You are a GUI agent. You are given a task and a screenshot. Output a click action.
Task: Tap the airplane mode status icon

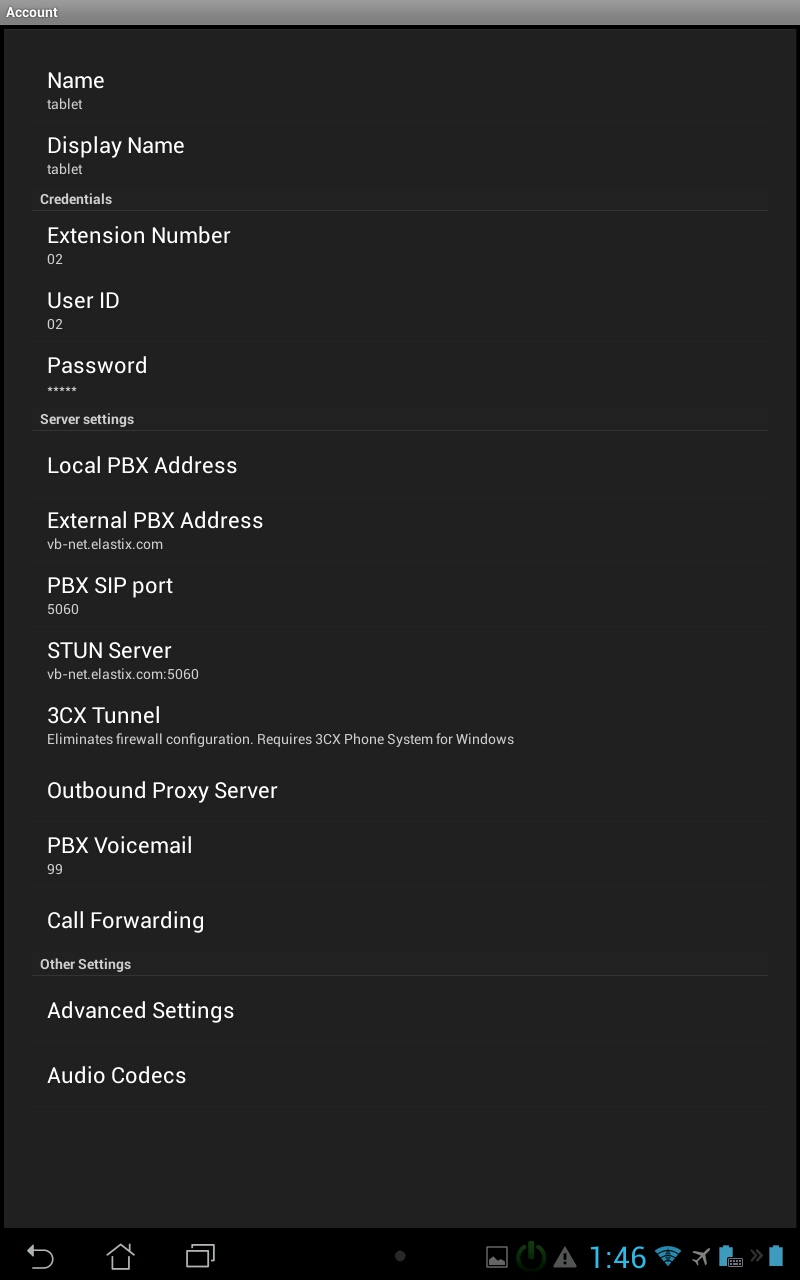(x=700, y=1256)
